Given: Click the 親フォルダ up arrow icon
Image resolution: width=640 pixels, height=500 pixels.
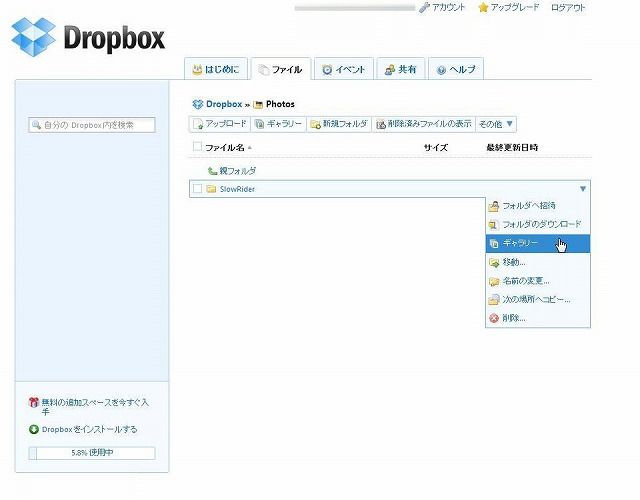Looking at the screenshot, I should coord(212,171).
